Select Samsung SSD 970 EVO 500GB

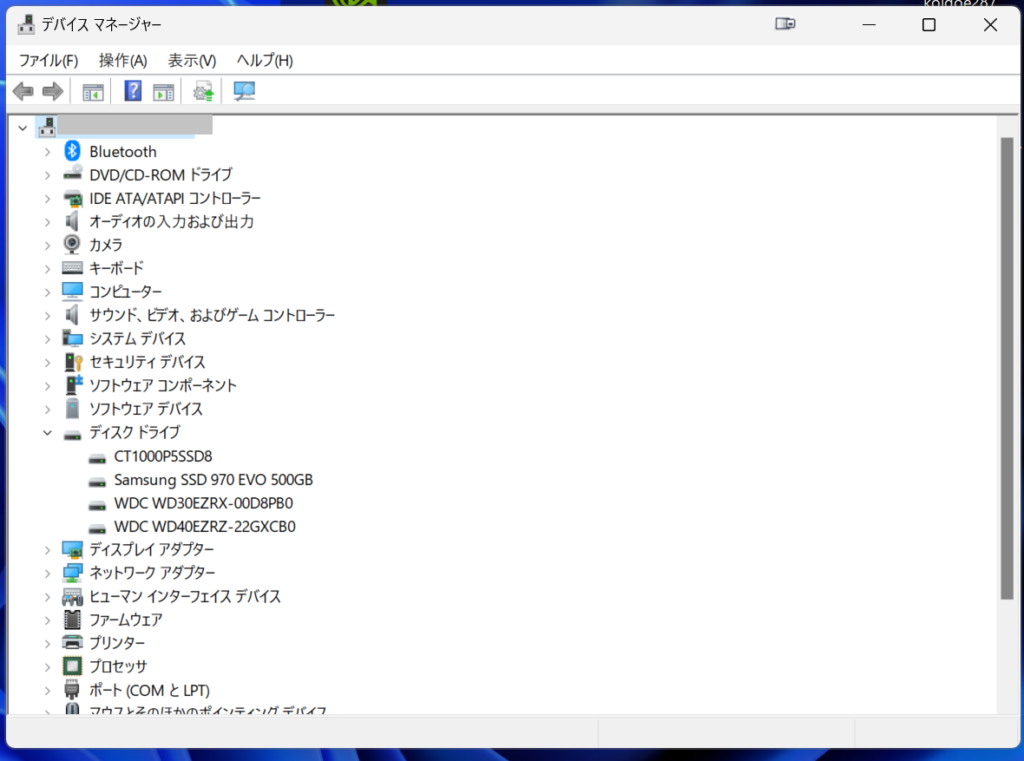click(214, 480)
